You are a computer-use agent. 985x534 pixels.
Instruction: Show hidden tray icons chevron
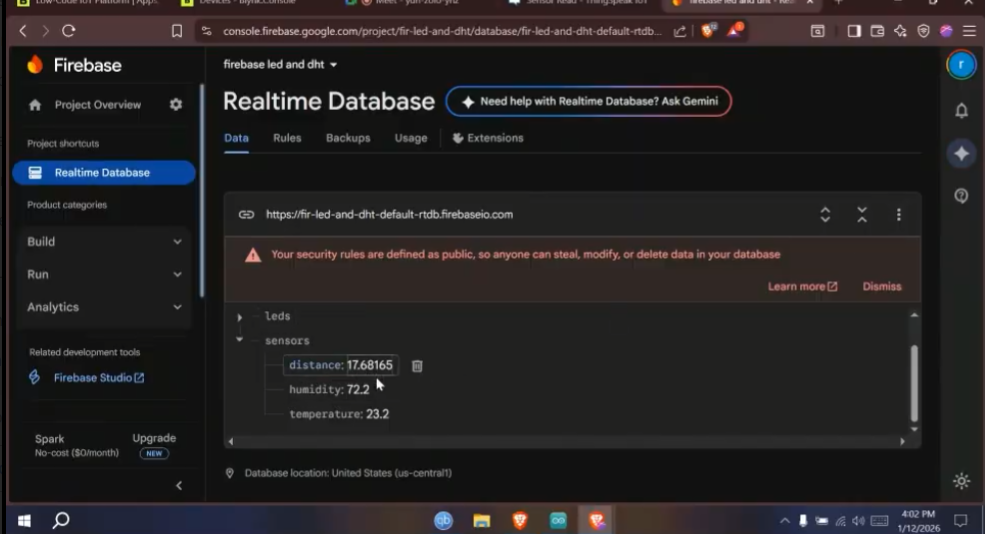[785, 520]
